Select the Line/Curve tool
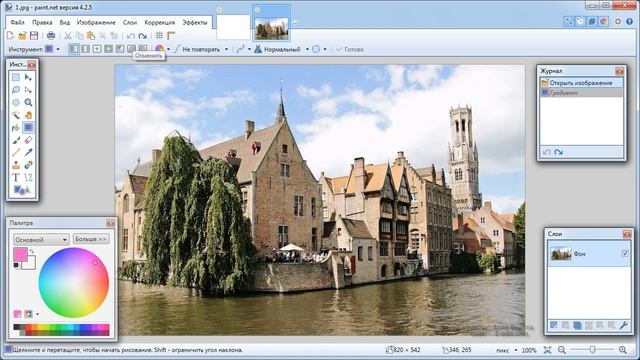Image resolution: width=640 pixels, height=360 pixels. point(28,178)
